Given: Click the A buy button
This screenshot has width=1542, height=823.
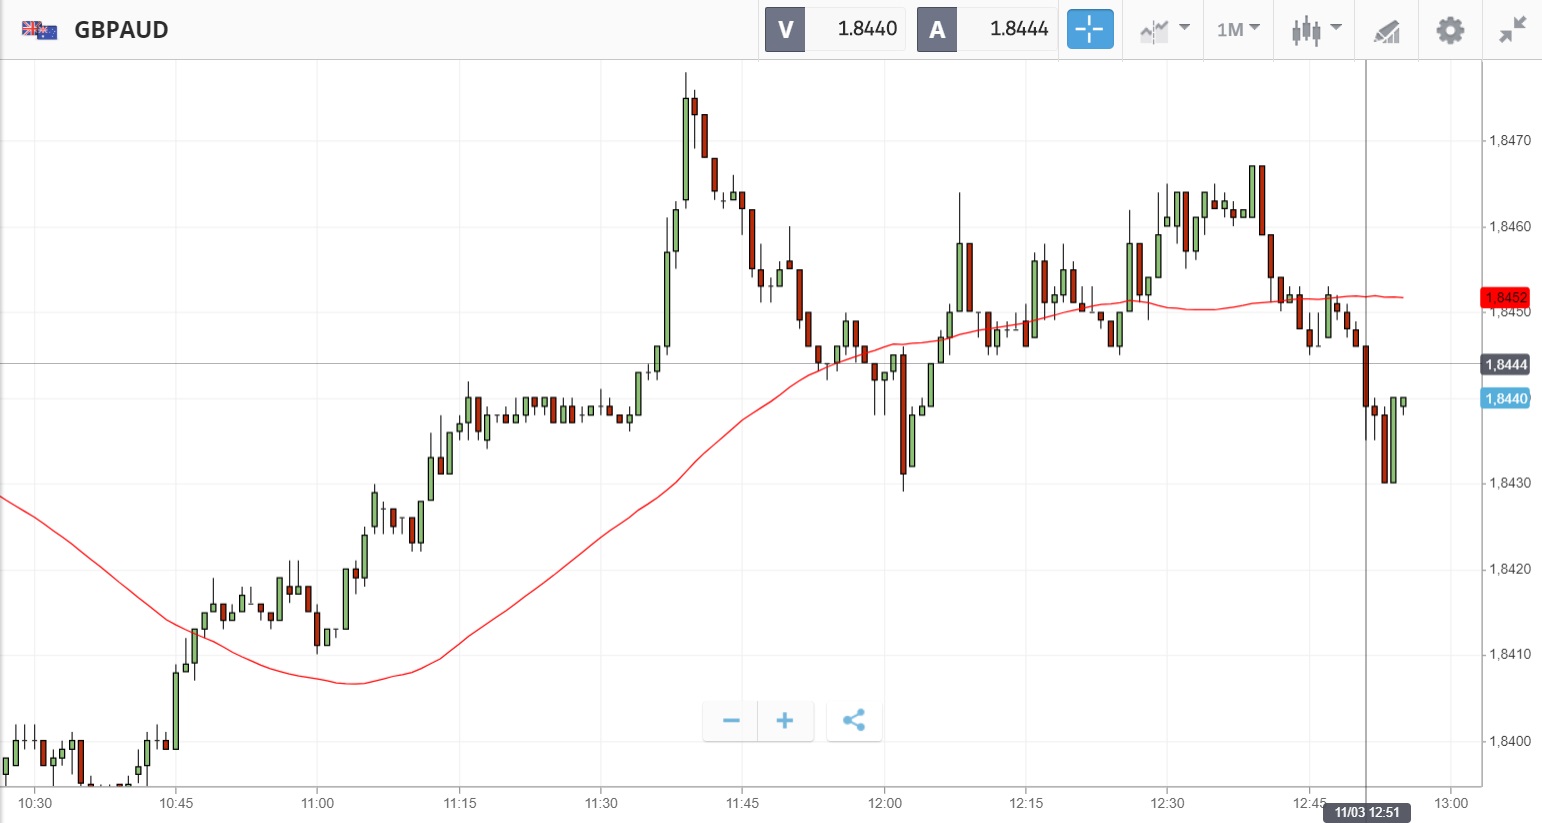Looking at the screenshot, I should [937, 30].
